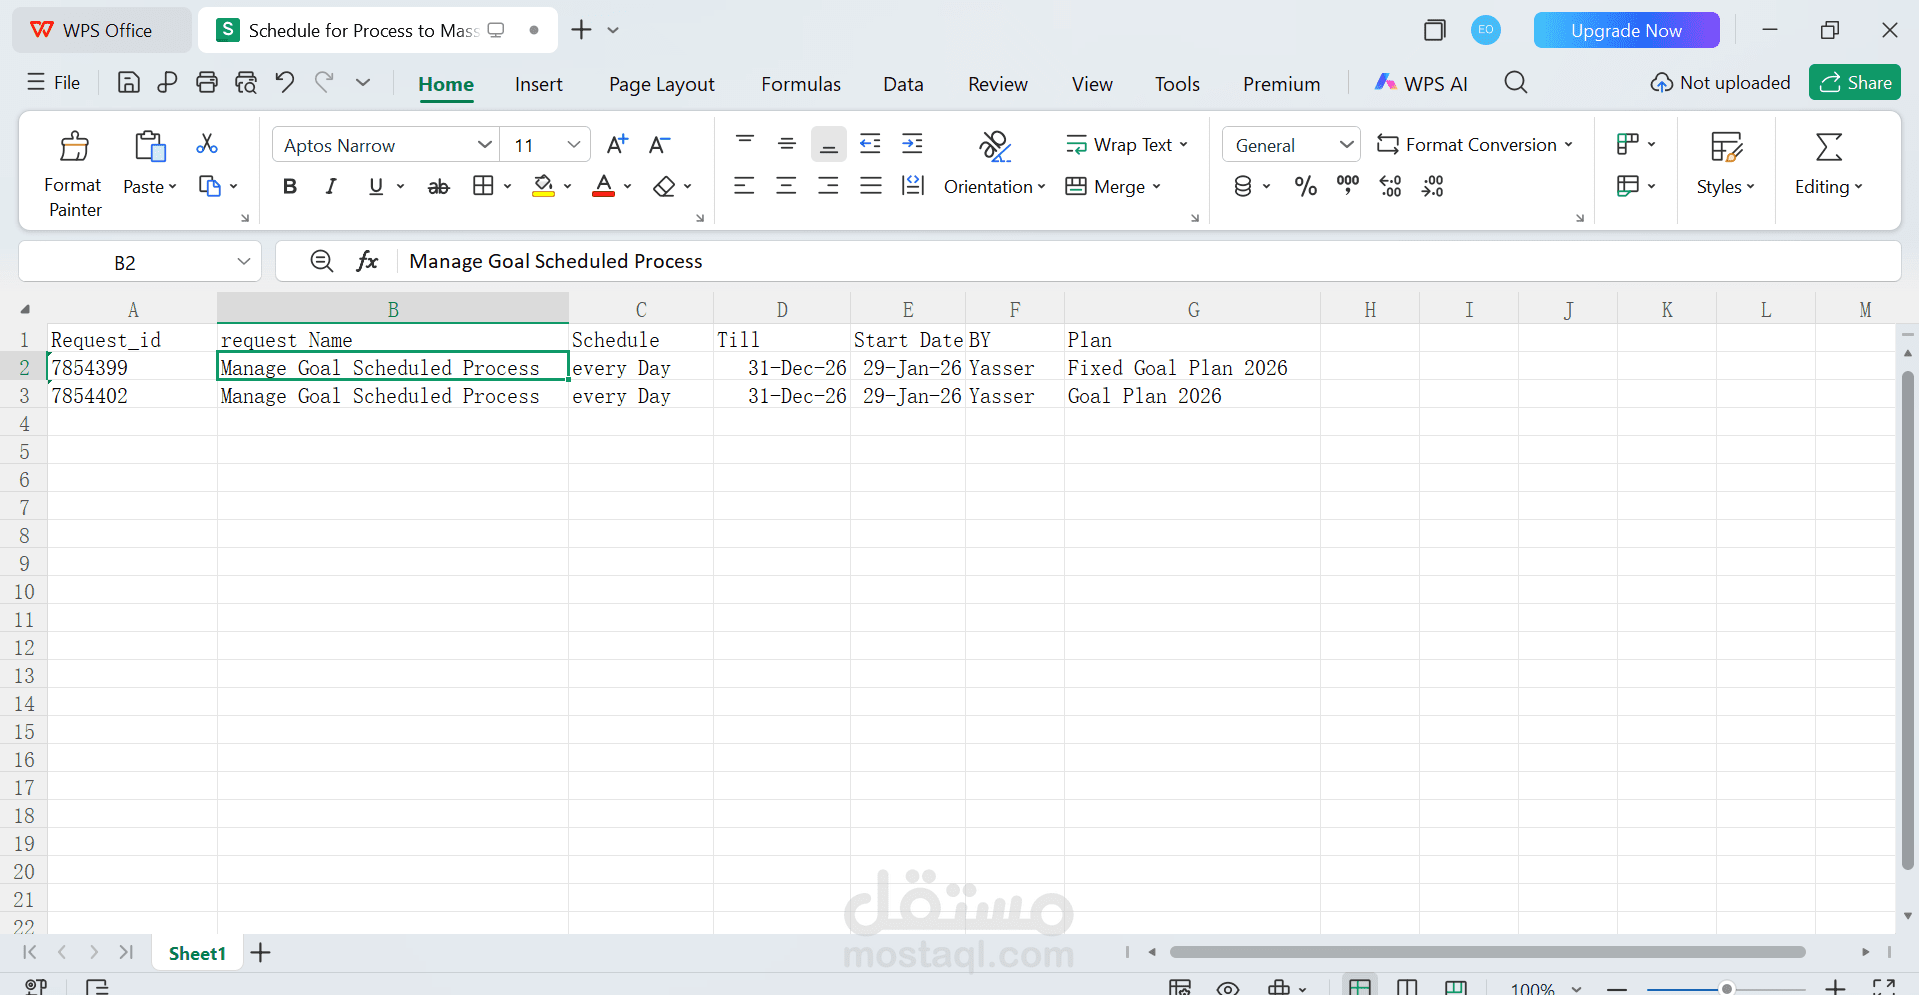Click the Orientation icon
Viewport: 1919px width, 995px height.
pos(994,147)
